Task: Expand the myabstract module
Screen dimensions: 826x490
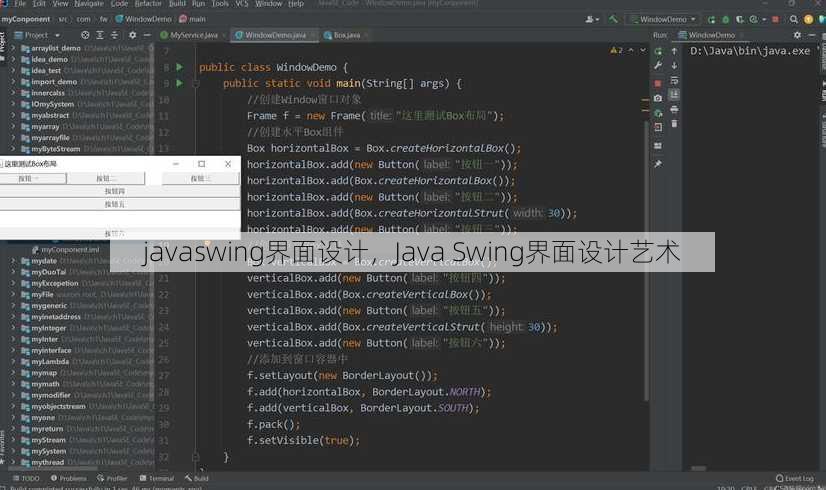Action: (13, 115)
